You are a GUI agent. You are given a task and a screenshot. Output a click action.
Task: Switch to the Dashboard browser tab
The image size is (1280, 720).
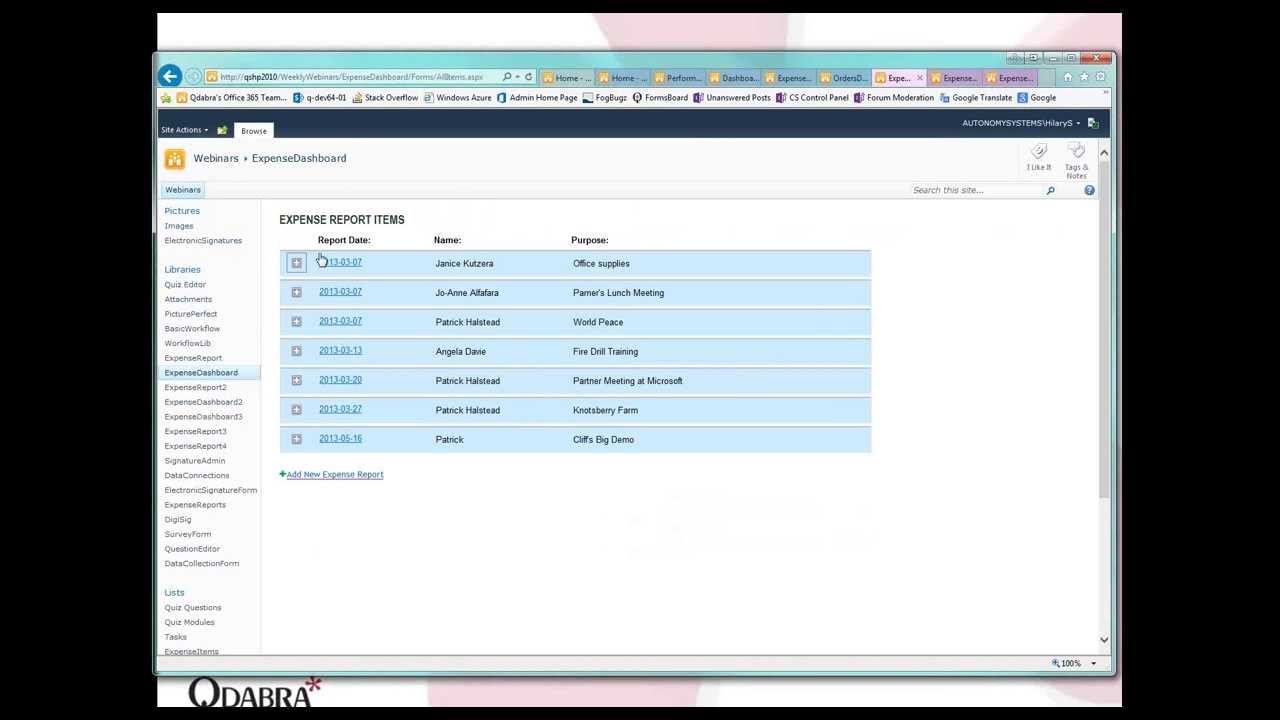[733, 78]
